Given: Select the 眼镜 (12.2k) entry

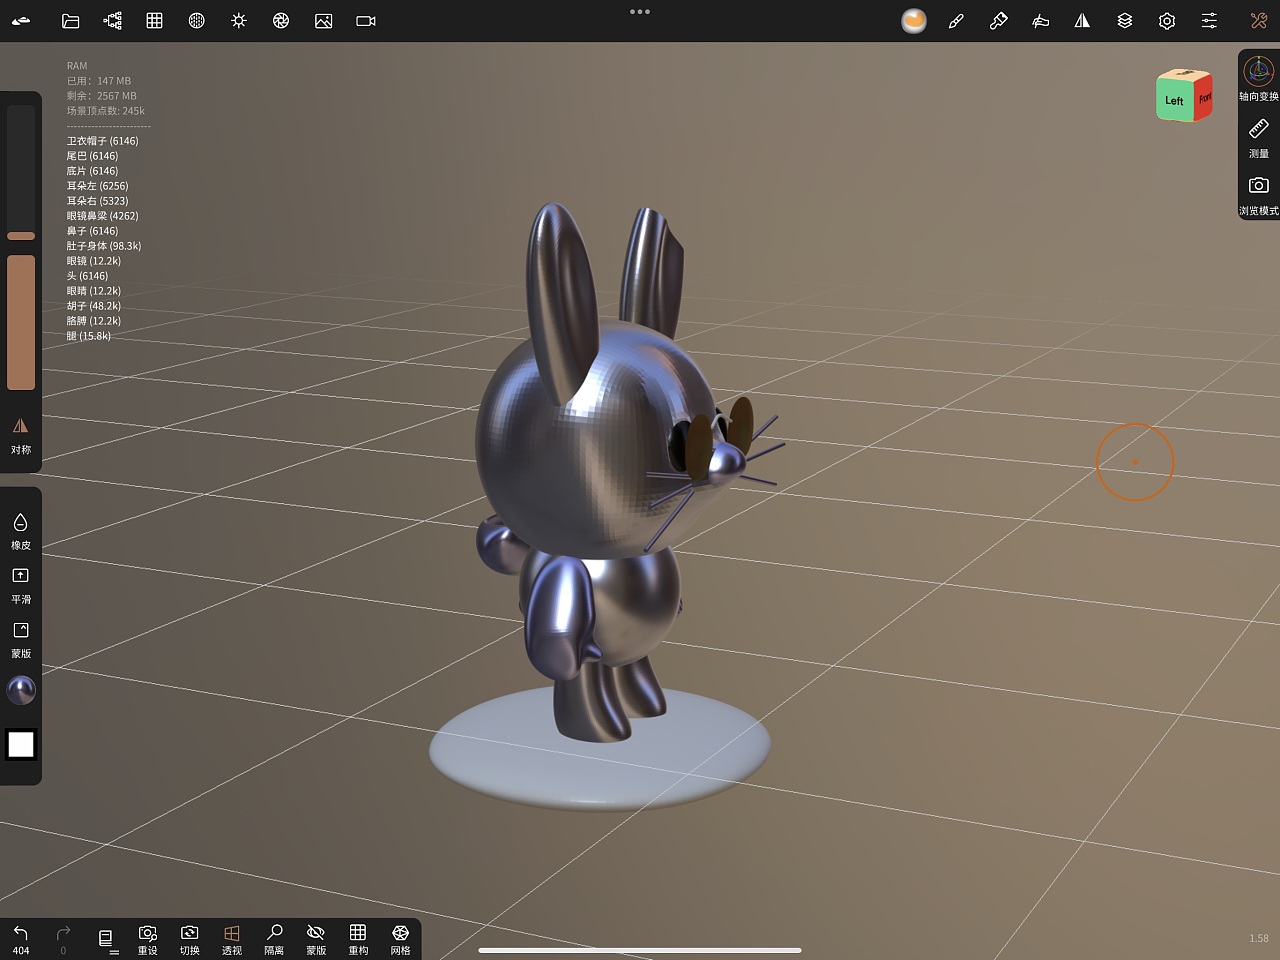Looking at the screenshot, I should point(94,261).
